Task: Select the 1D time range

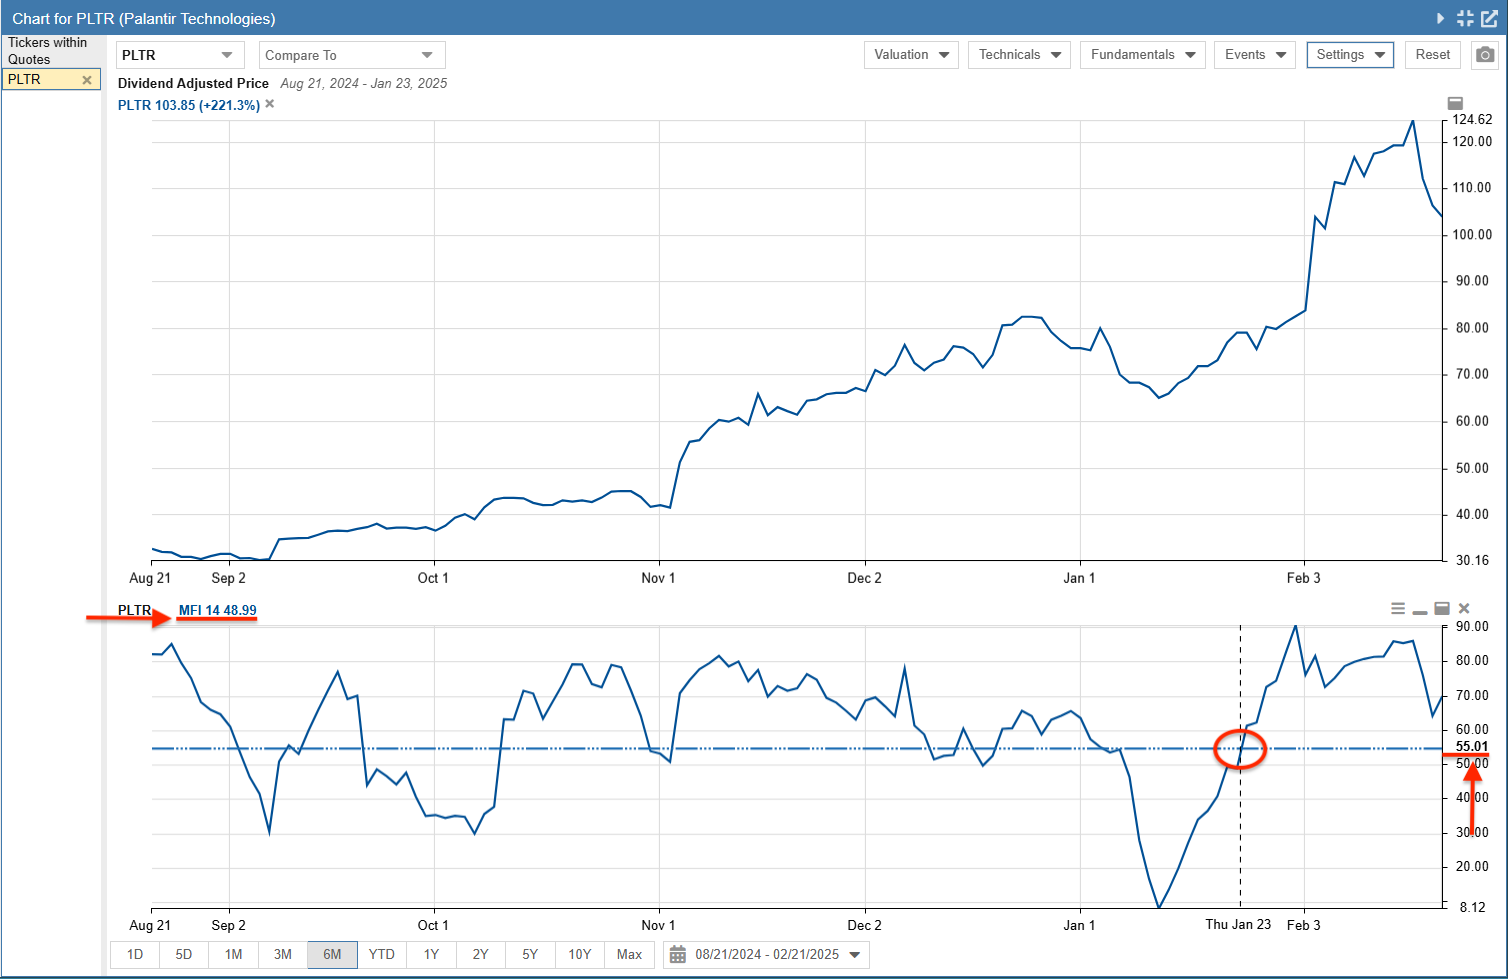Action: pyautogui.click(x=135, y=955)
